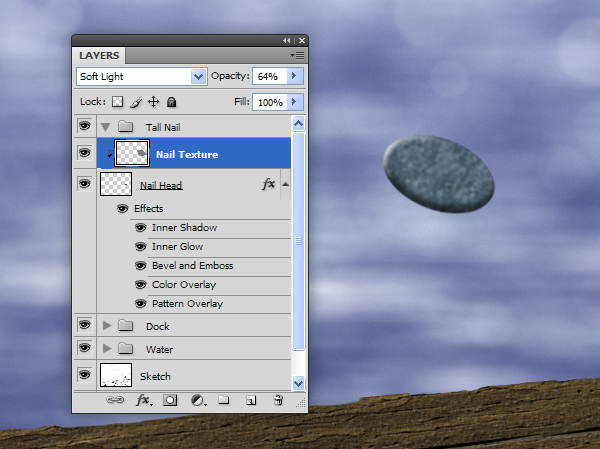Open the Opacity slider arrow

[x=294, y=76]
